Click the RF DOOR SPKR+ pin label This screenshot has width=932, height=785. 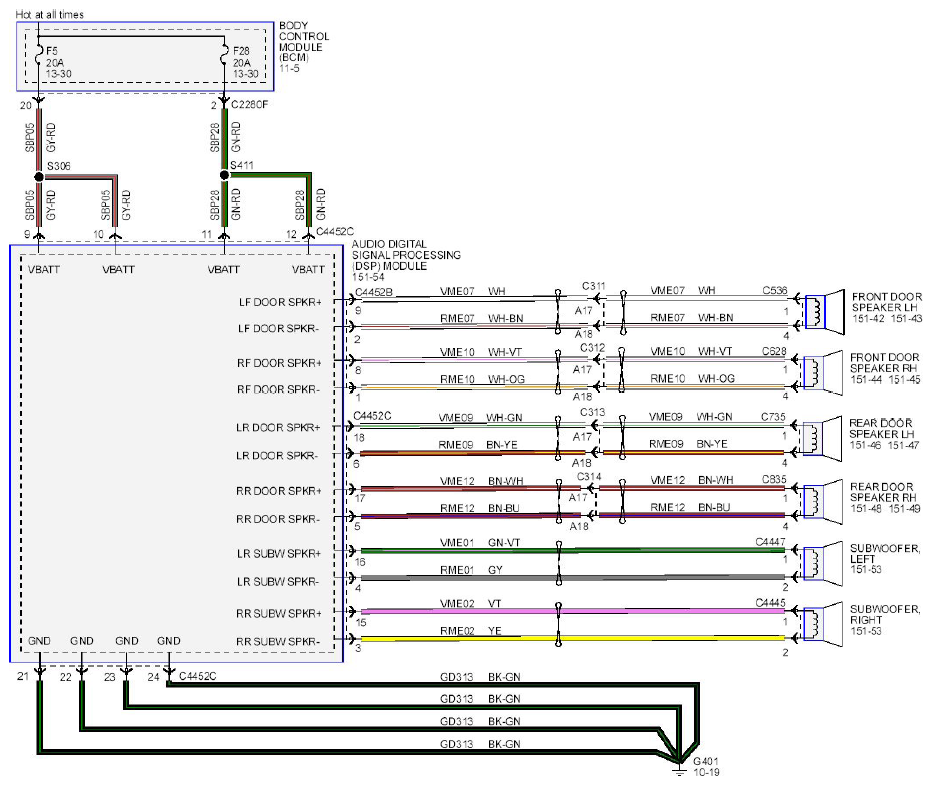tap(279, 362)
